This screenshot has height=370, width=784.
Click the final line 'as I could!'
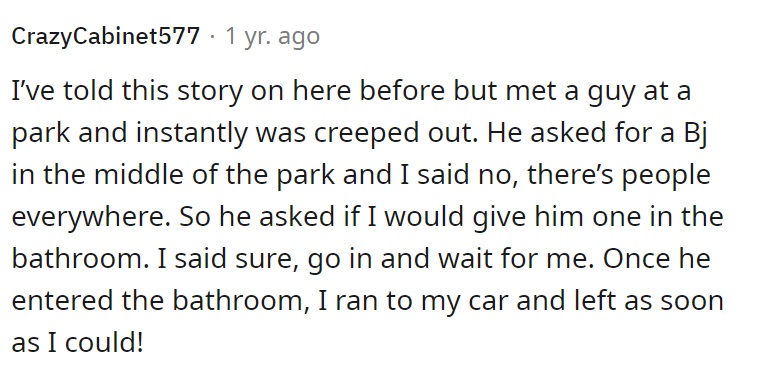coord(78,342)
